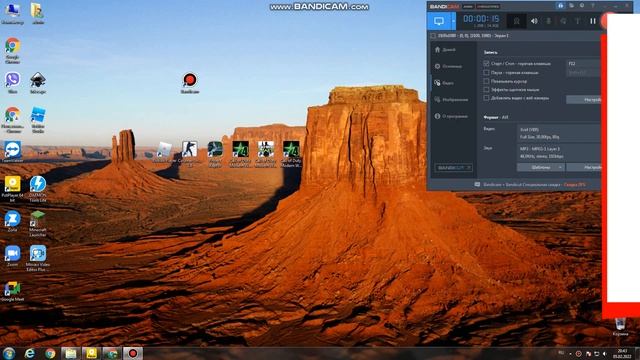Click recording area rectangle icon below timer
Screen dimensions: 640x360
(433, 36)
